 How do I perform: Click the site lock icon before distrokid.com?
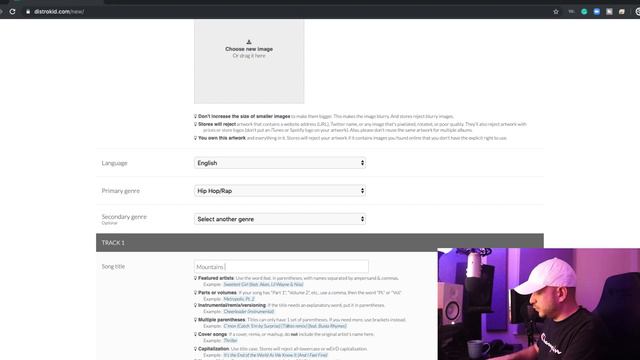28,11
